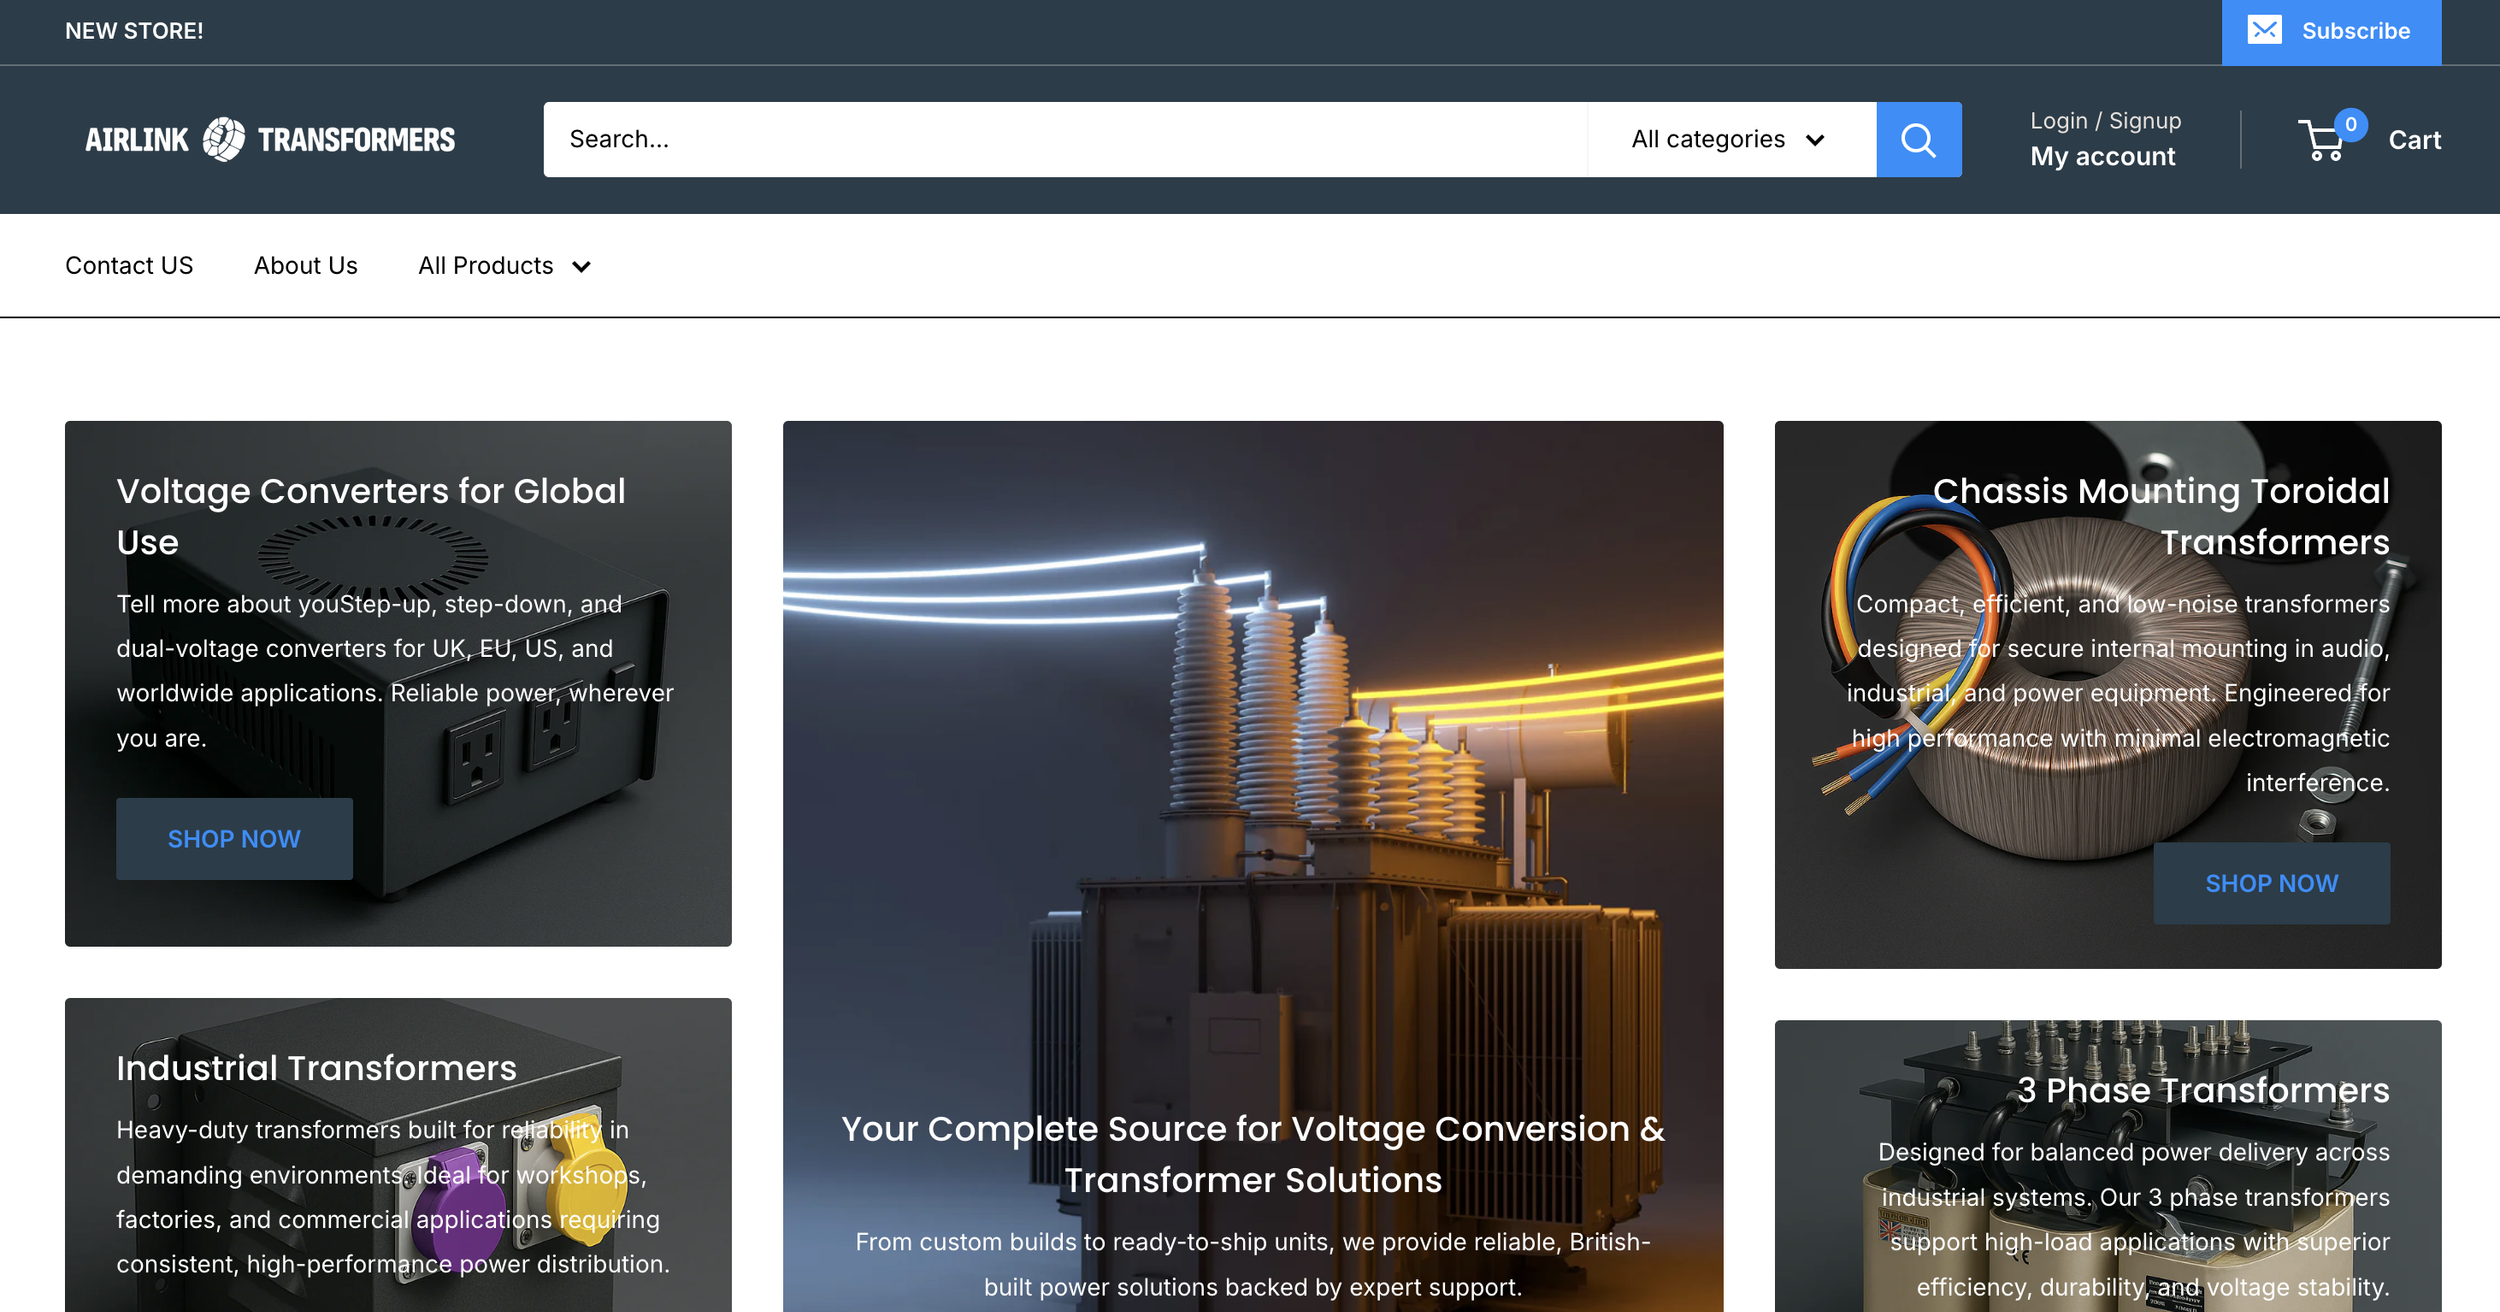Go to the About Us page

tap(305, 266)
